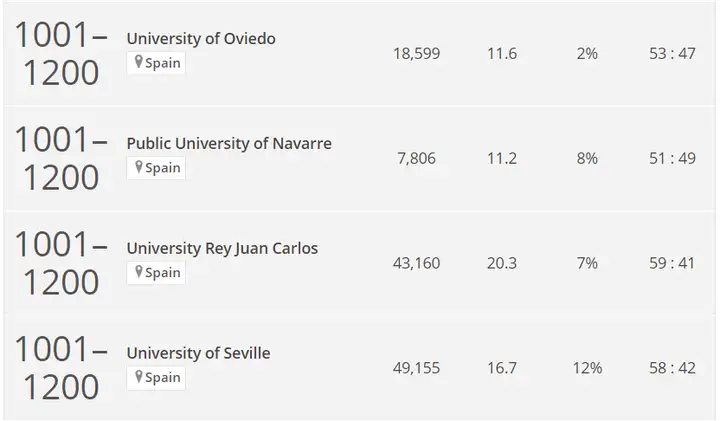Open University Rey Juan Carlos page
This screenshot has height=421, width=720.
pos(222,248)
